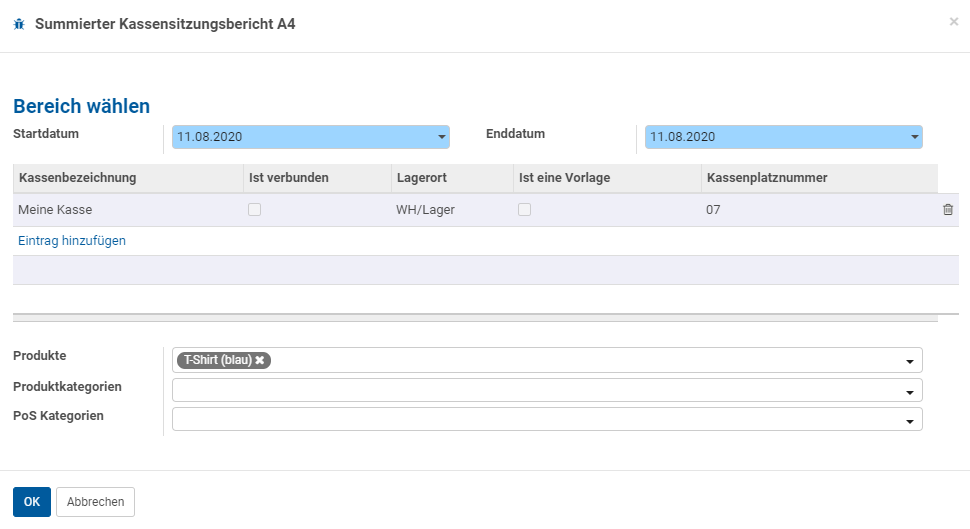Confirm the report with the OK button
970x529 pixels.
tap(32, 502)
